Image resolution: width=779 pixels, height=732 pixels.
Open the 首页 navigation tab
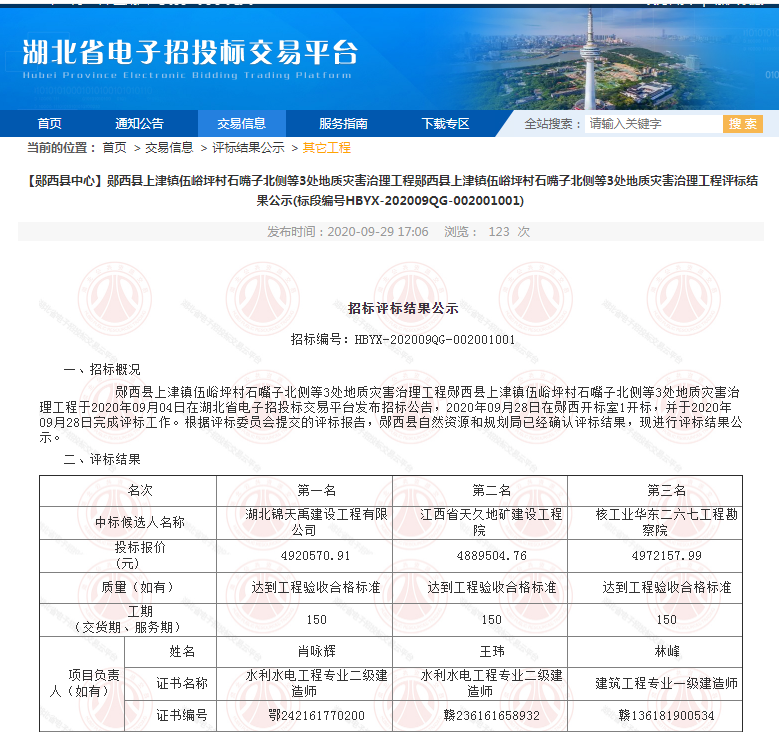coord(49,124)
